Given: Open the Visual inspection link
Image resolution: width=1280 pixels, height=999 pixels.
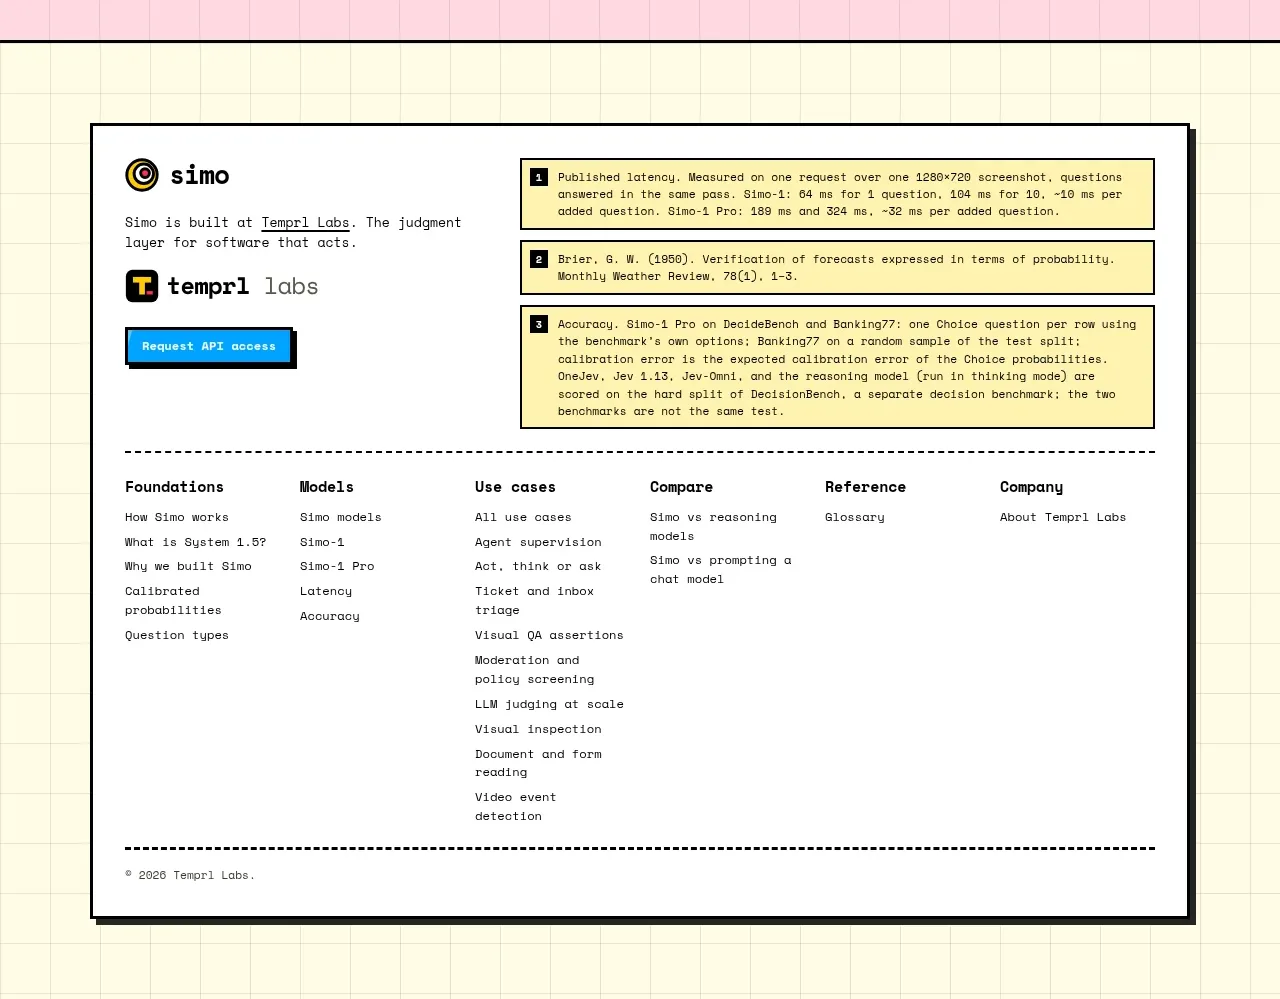Looking at the screenshot, I should [538, 729].
